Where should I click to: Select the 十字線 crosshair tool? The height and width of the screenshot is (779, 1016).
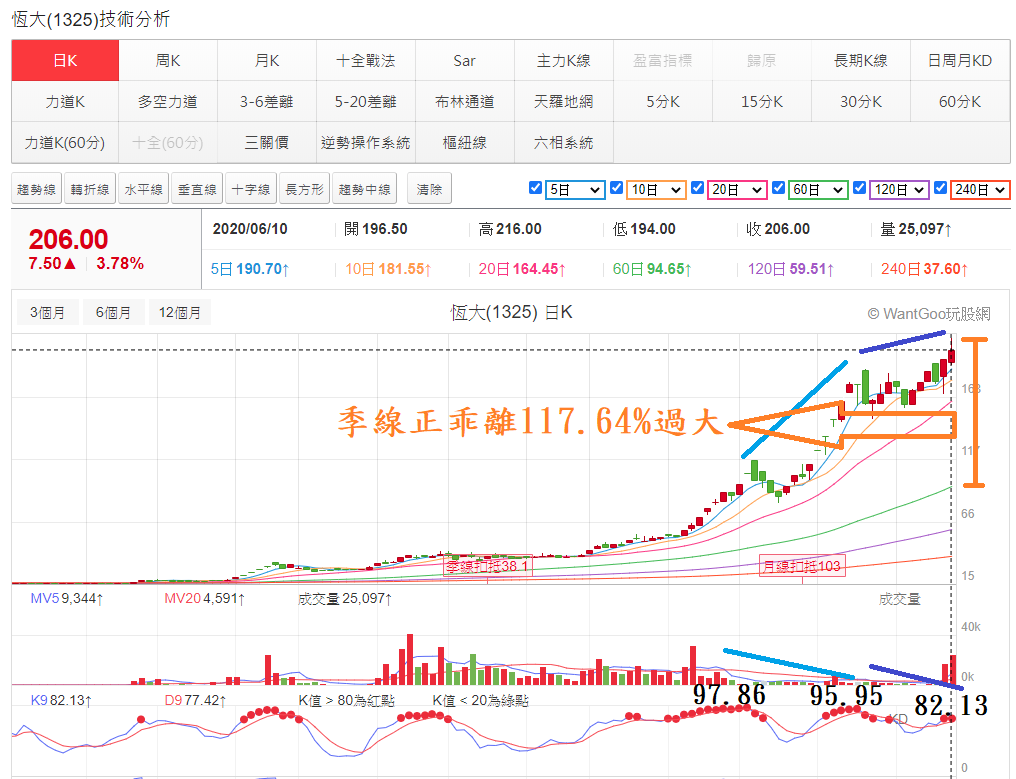click(251, 189)
